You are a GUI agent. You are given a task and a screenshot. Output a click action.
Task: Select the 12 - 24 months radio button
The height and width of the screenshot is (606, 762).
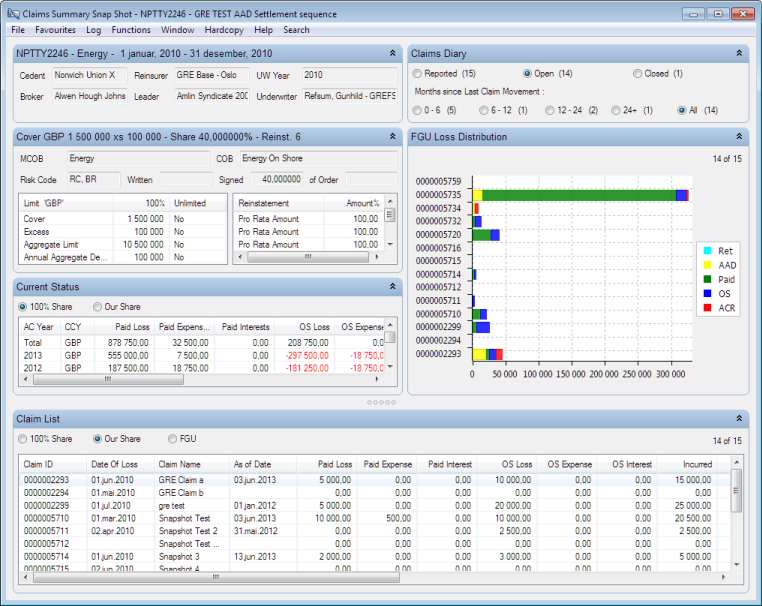click(x=550, y=110)
